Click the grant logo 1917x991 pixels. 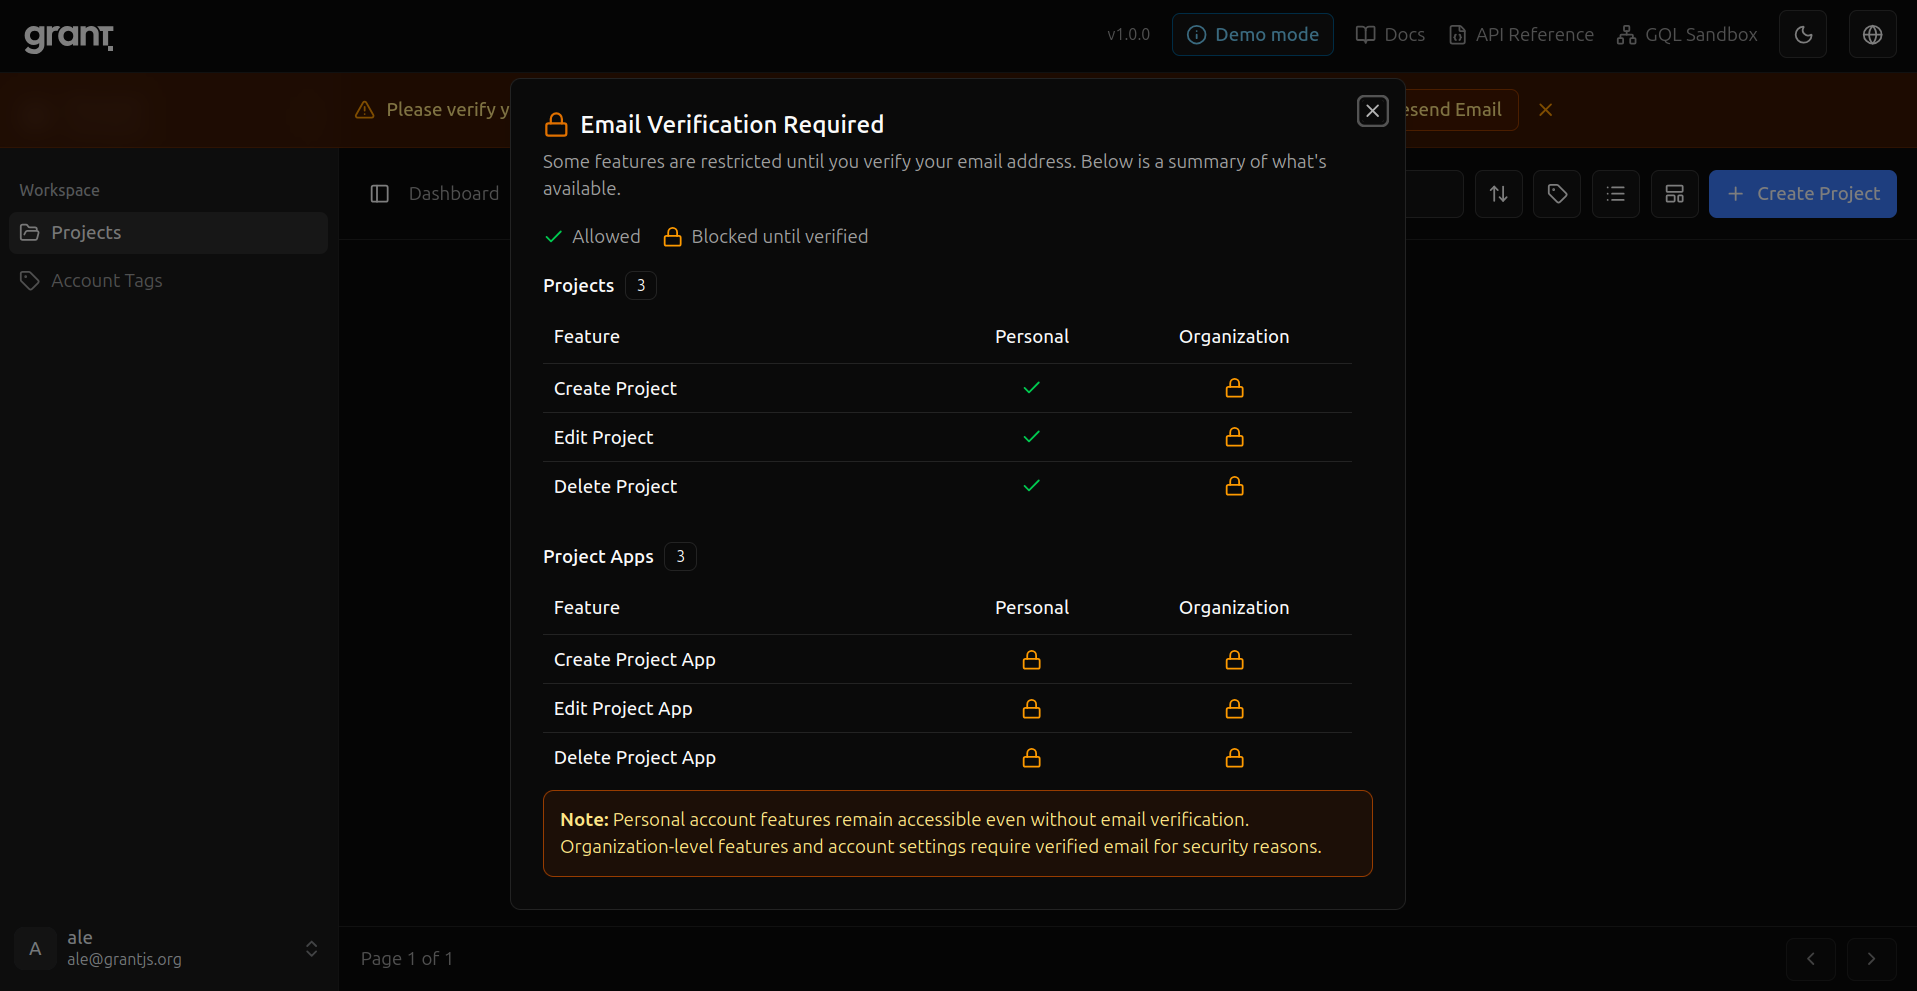pos(69,37)
